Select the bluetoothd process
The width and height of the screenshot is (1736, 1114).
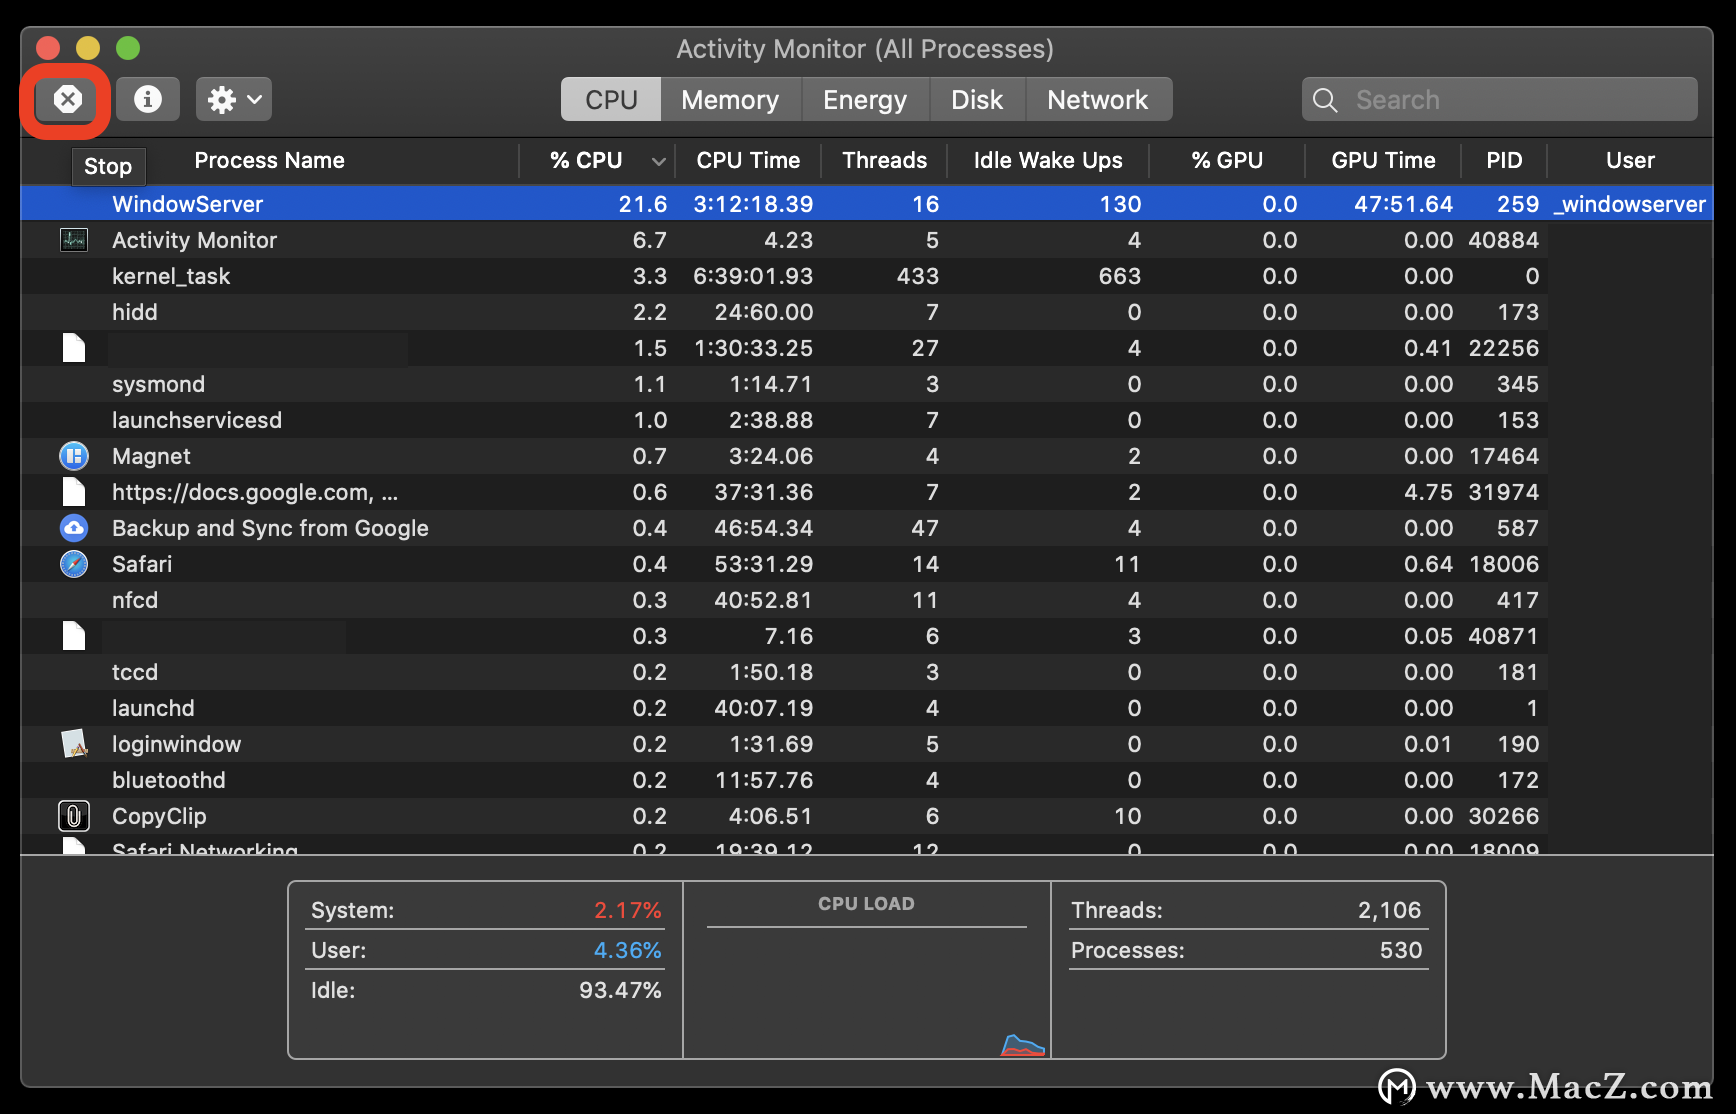pyautogui.click(x=169, y=780)
